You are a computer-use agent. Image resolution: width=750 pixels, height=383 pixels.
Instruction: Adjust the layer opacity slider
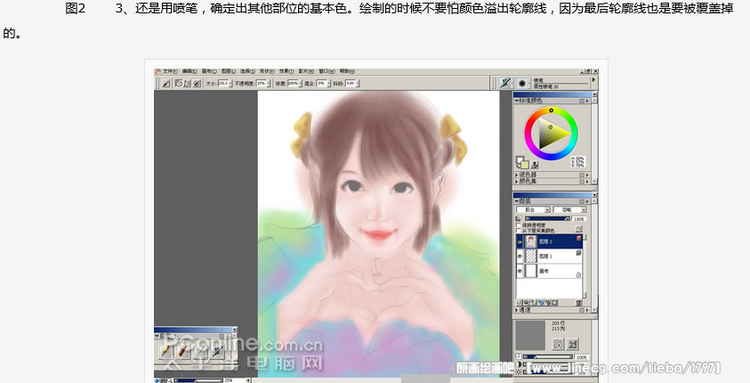(548, 219)
